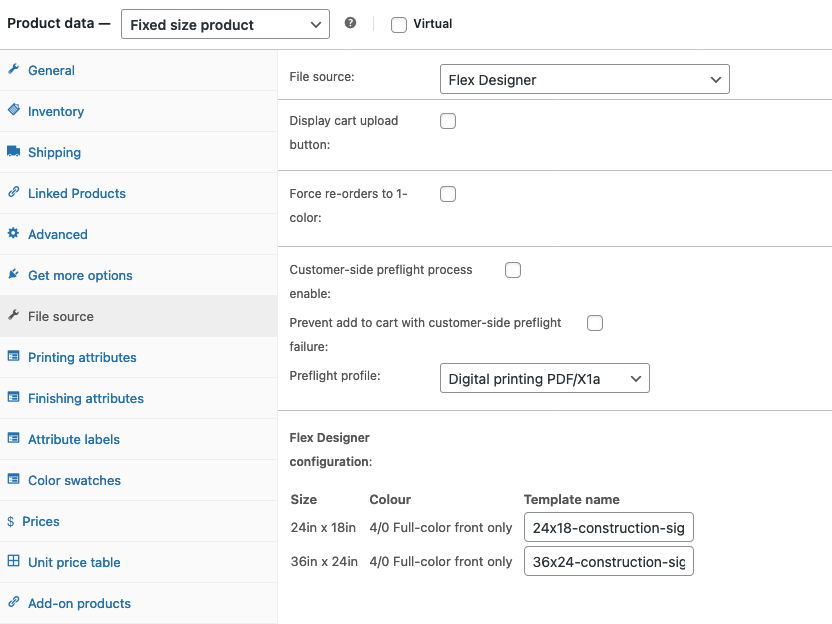
Task: Edit the 24x18-construction-sig template name field
Action: [608, 527]
